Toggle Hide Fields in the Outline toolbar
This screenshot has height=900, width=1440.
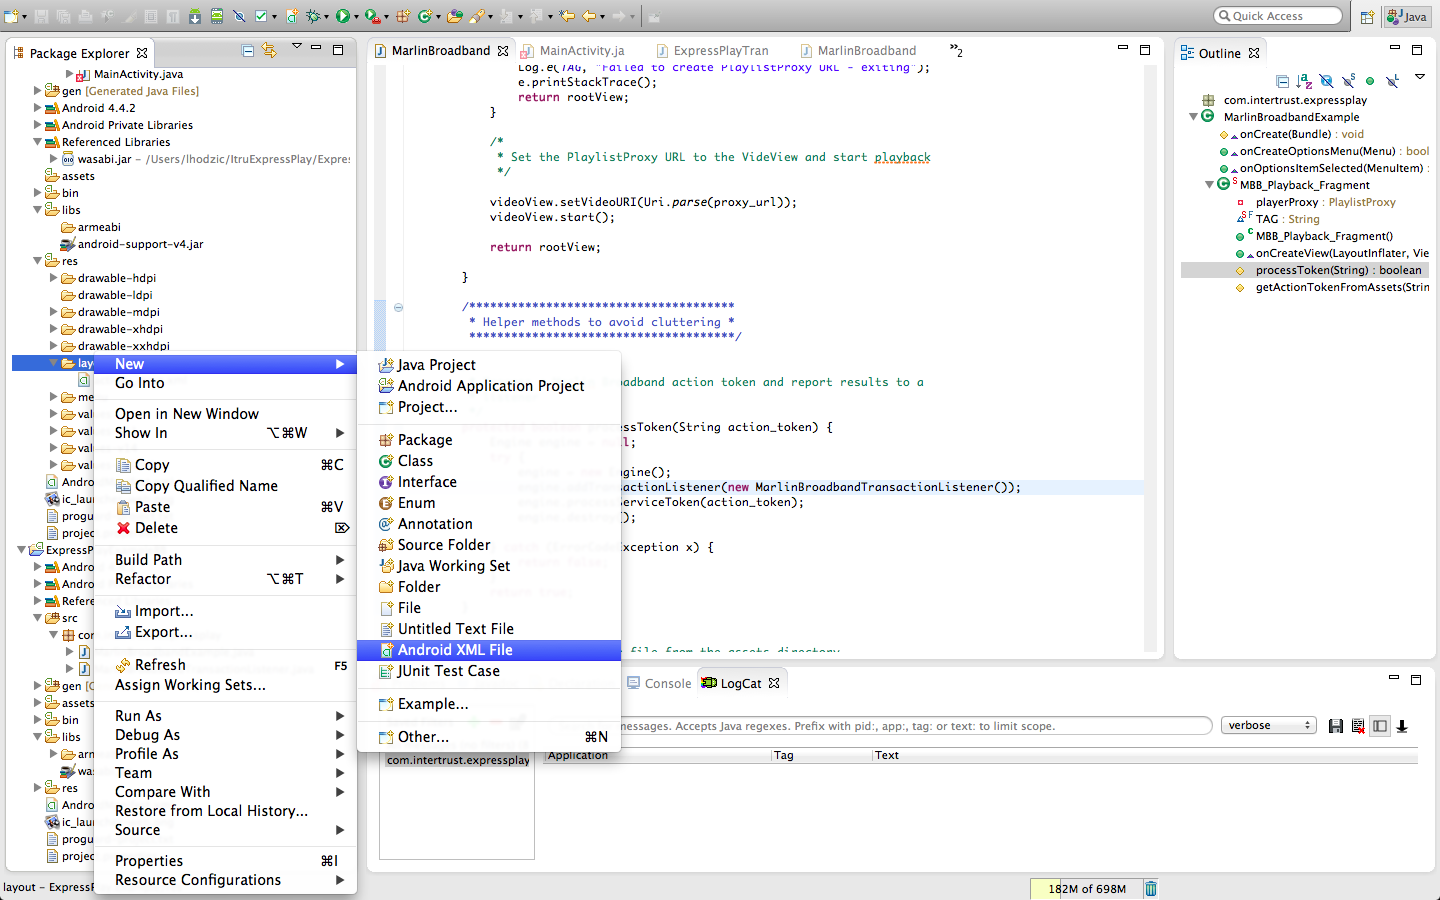1326,81
